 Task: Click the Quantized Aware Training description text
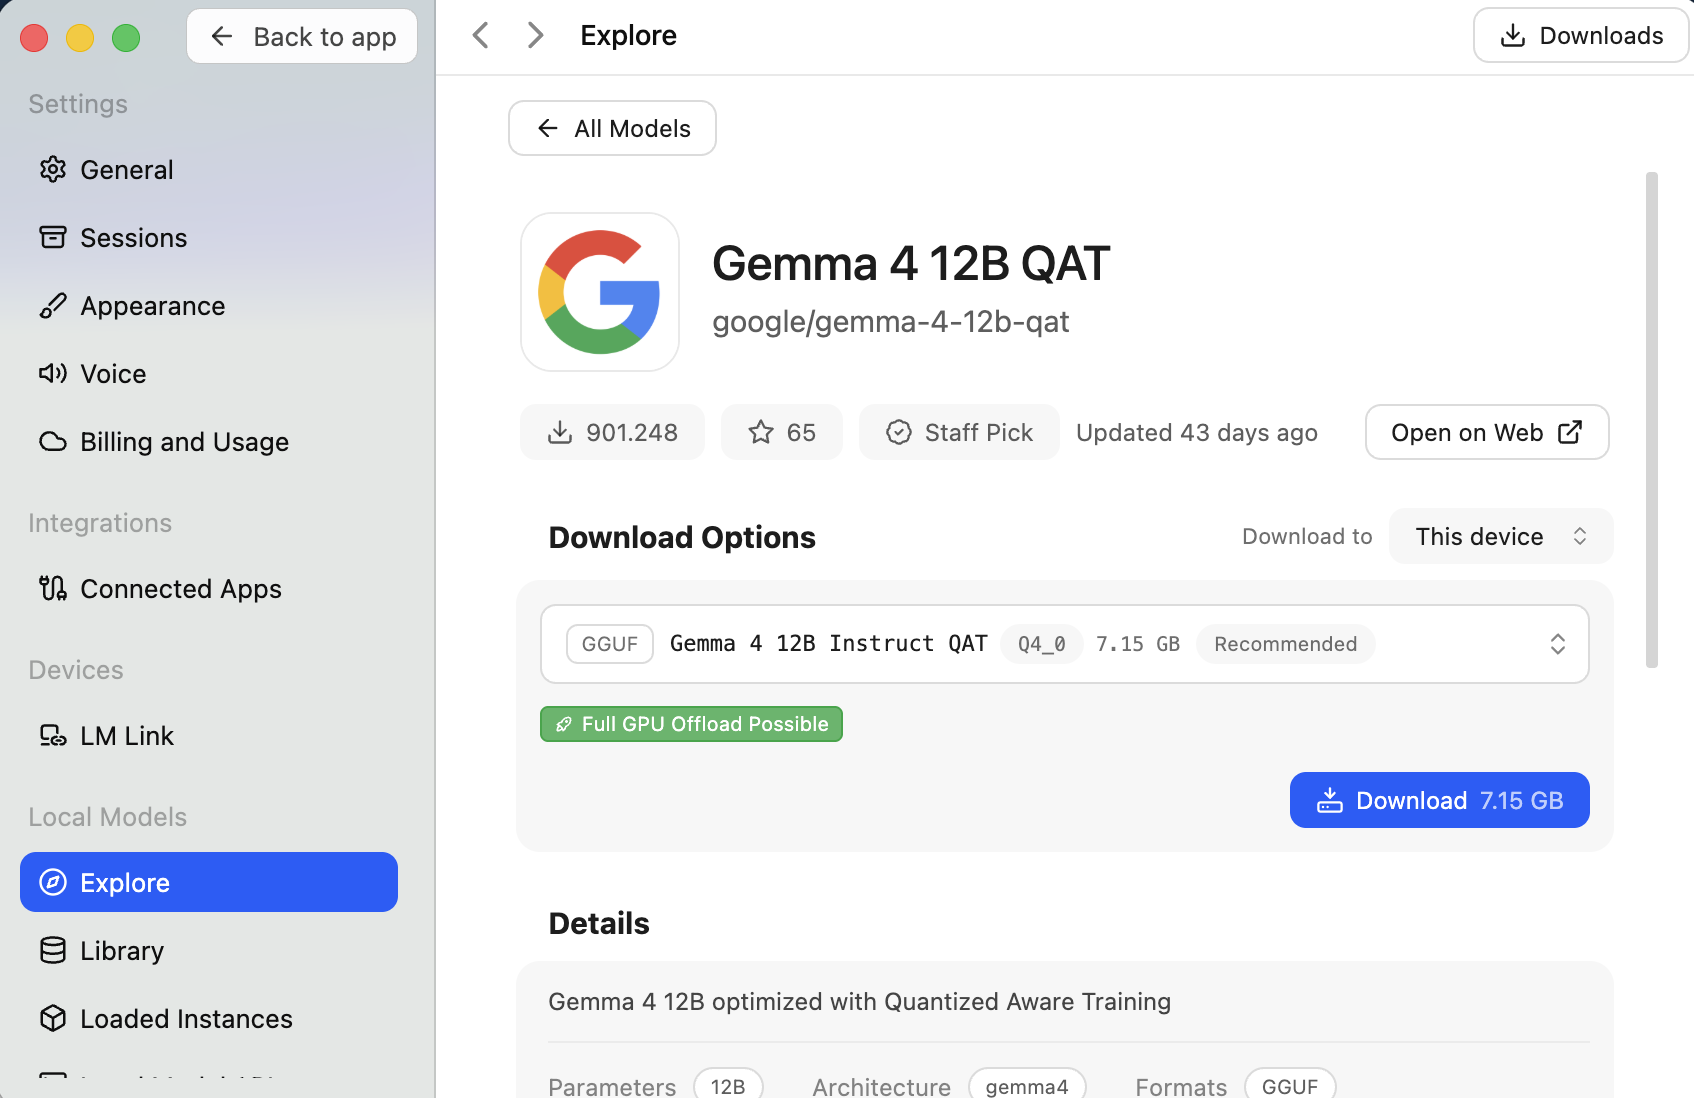pos(860,1002)
